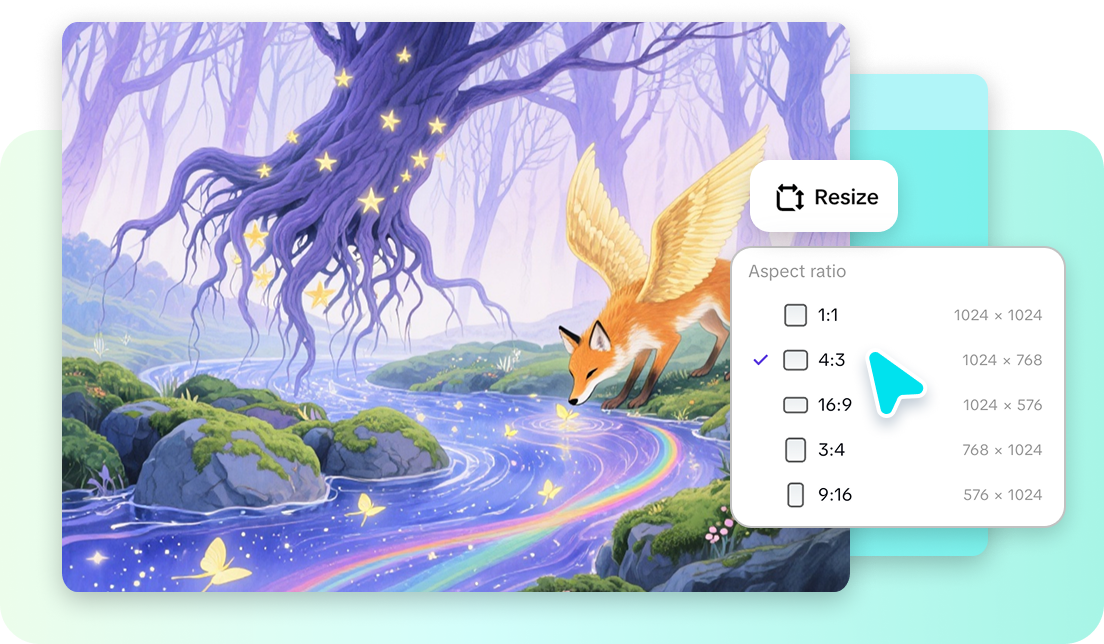Click the 9:16 tall portrait icon

tap(796, 495)
